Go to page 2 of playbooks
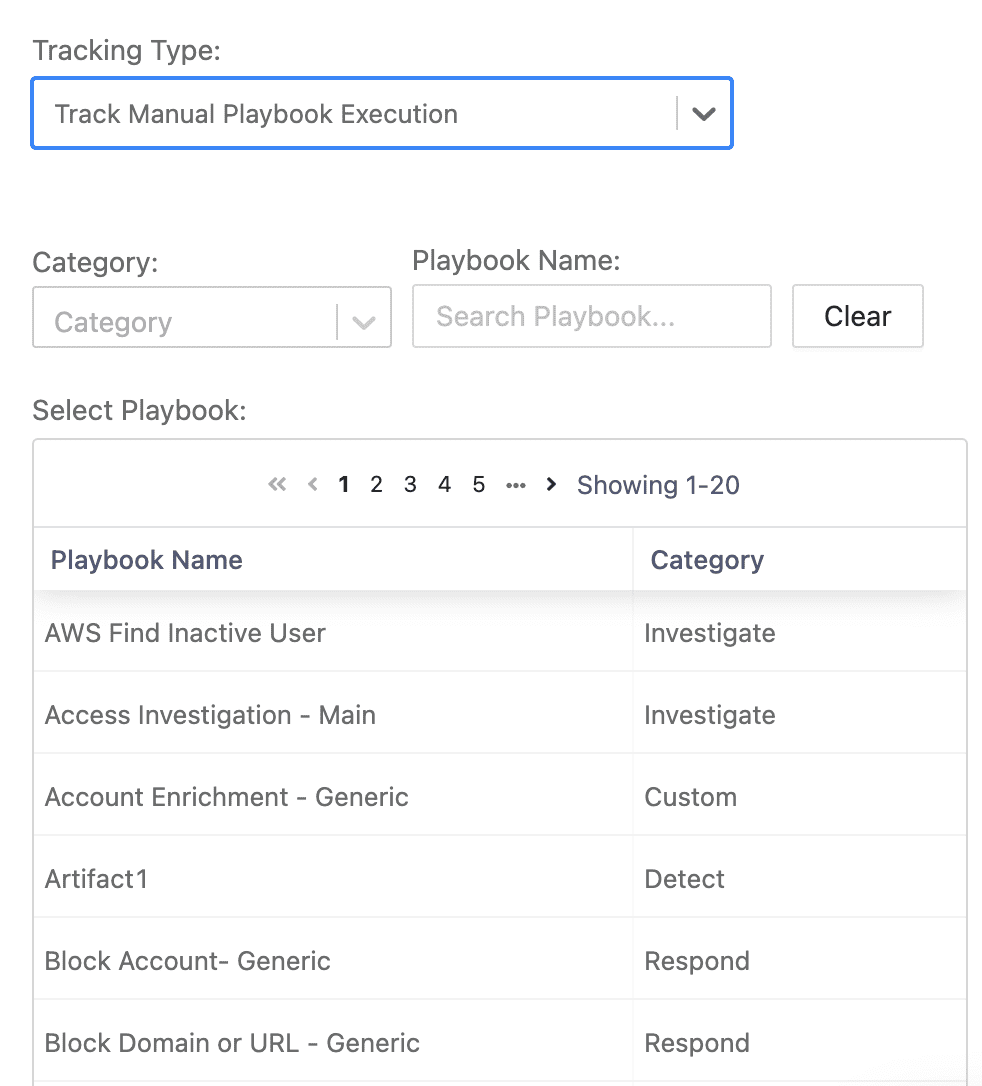 click(x=376, y=484)
